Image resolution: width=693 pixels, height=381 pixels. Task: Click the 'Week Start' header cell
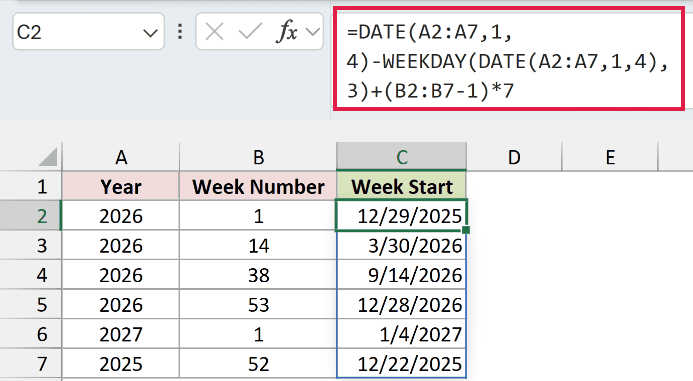[401, 186]
